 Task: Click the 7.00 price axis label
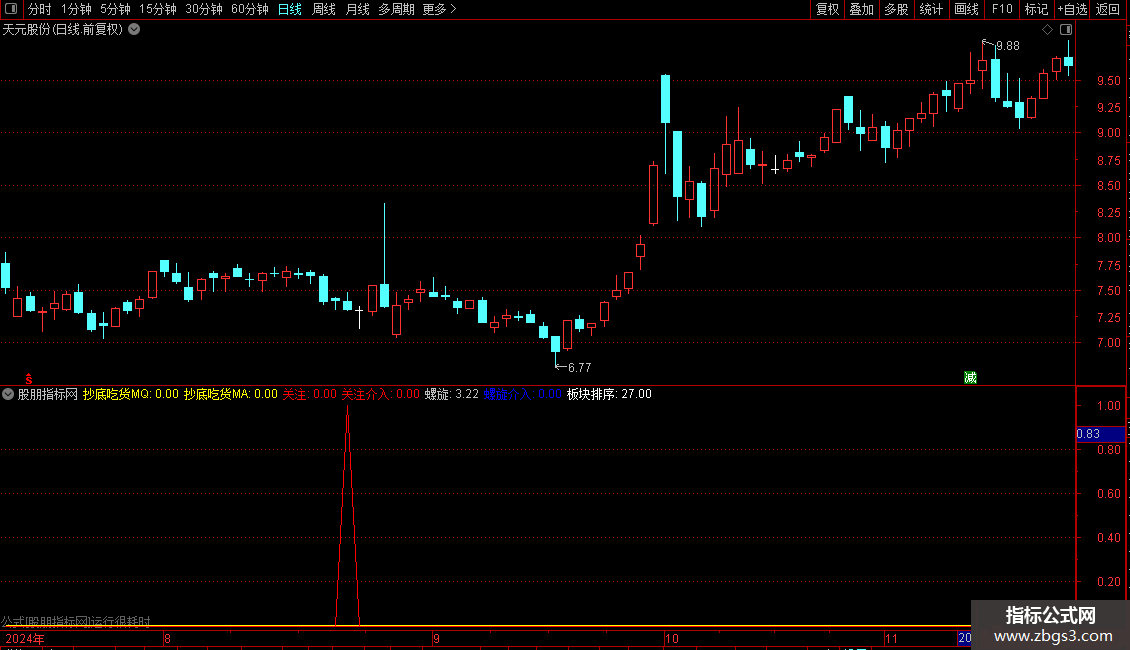(x=1108, y=343)
